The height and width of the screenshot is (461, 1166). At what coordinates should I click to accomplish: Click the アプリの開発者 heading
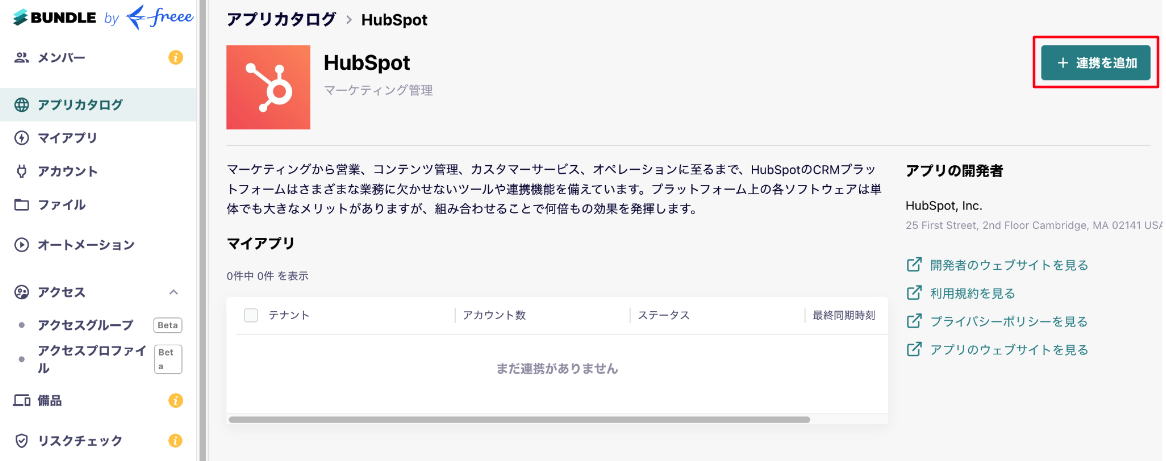[954, 171]
